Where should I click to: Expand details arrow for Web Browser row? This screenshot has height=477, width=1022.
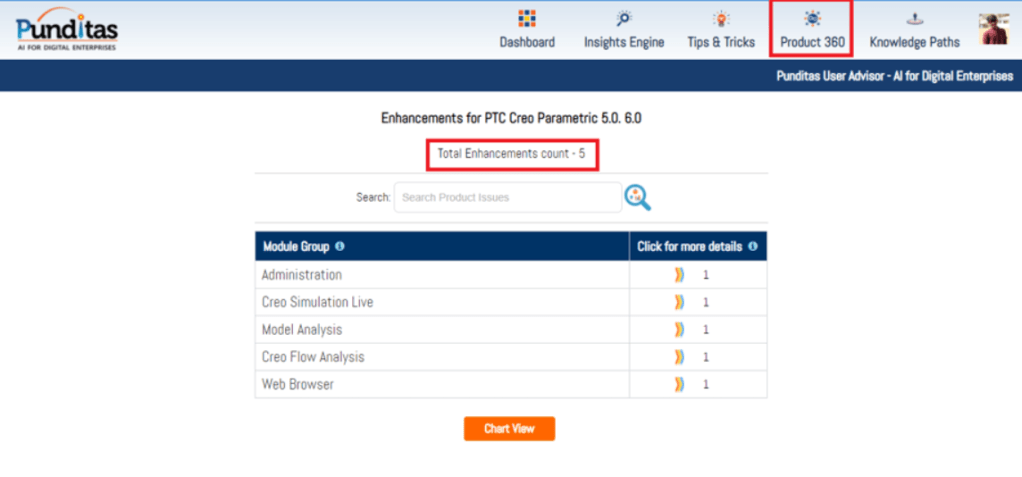[x=680, y=384]
